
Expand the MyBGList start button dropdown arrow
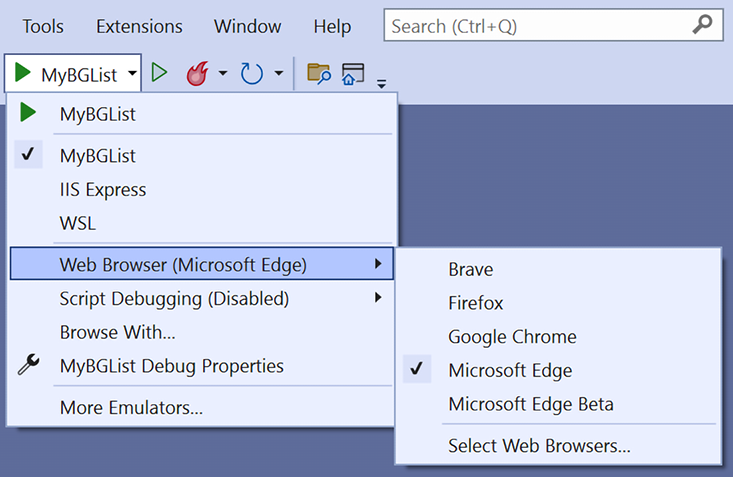click(x=132, y=73)
